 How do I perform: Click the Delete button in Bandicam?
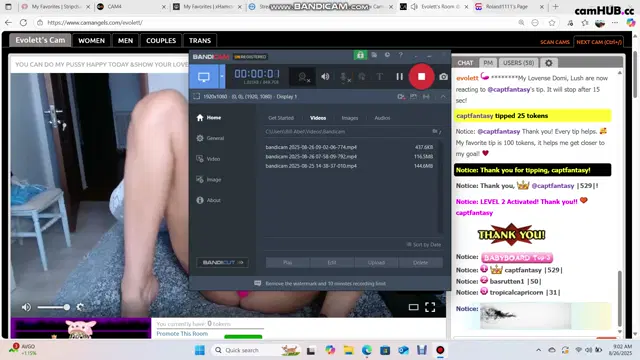(420, 262)
